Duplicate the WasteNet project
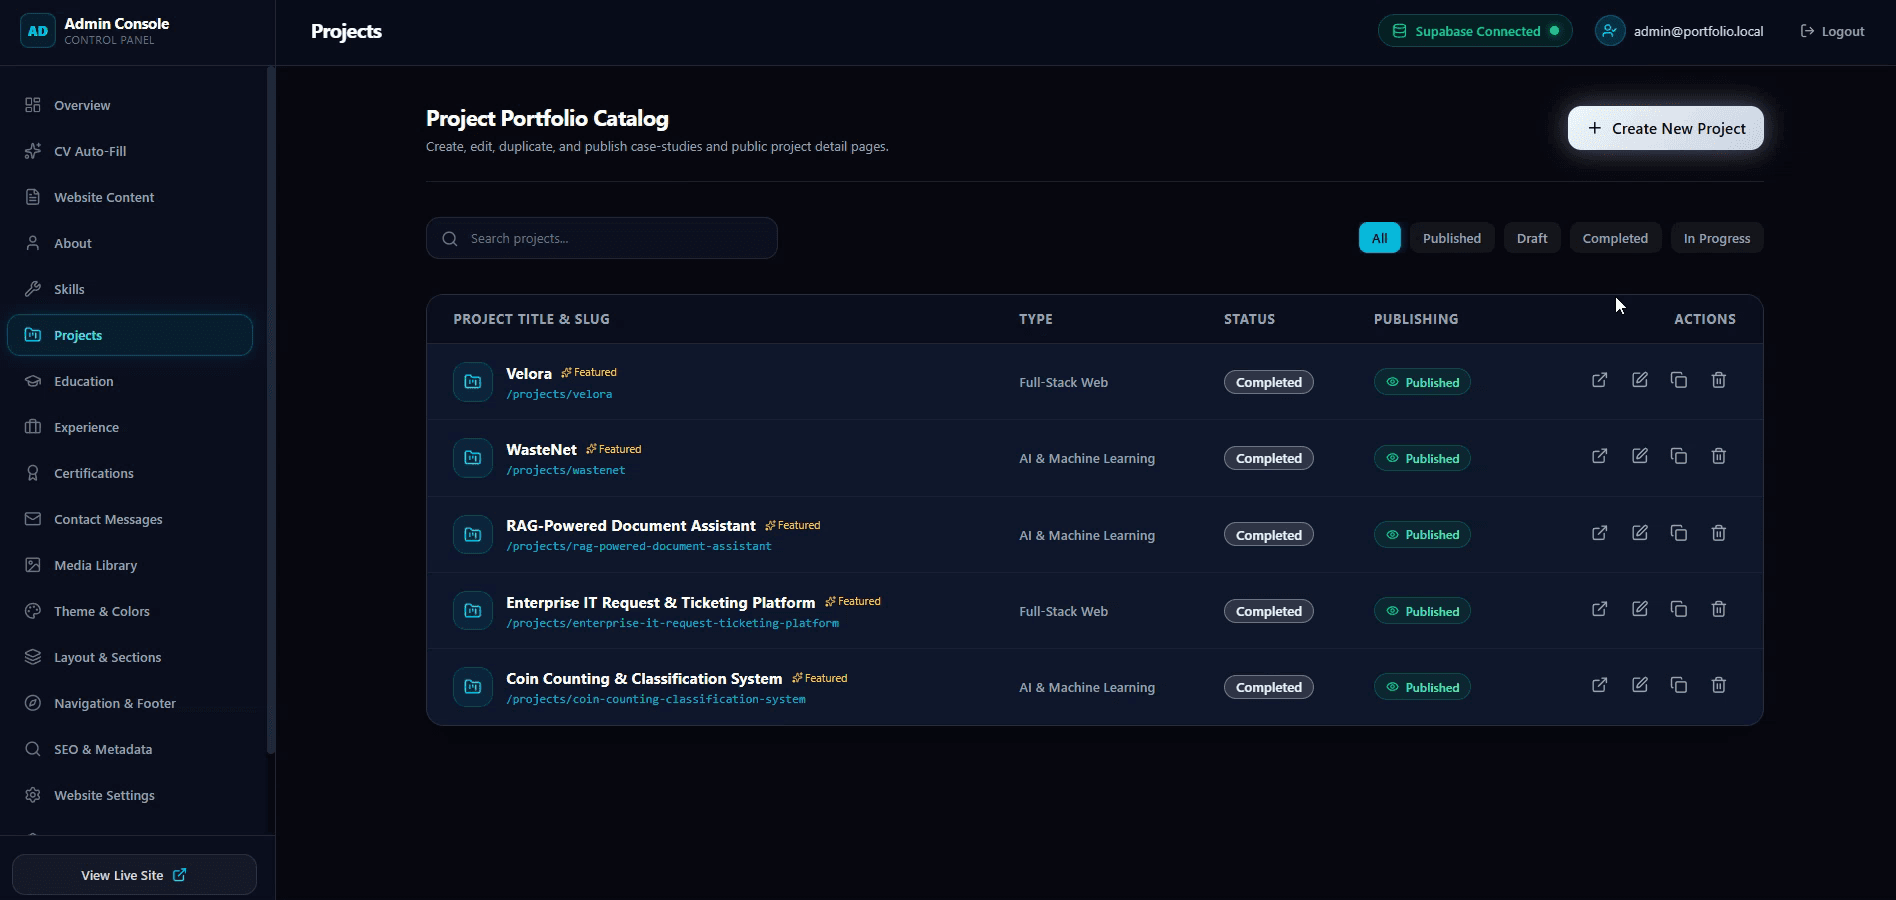Screen dimensions: 1896x900 click(1679, 456)
